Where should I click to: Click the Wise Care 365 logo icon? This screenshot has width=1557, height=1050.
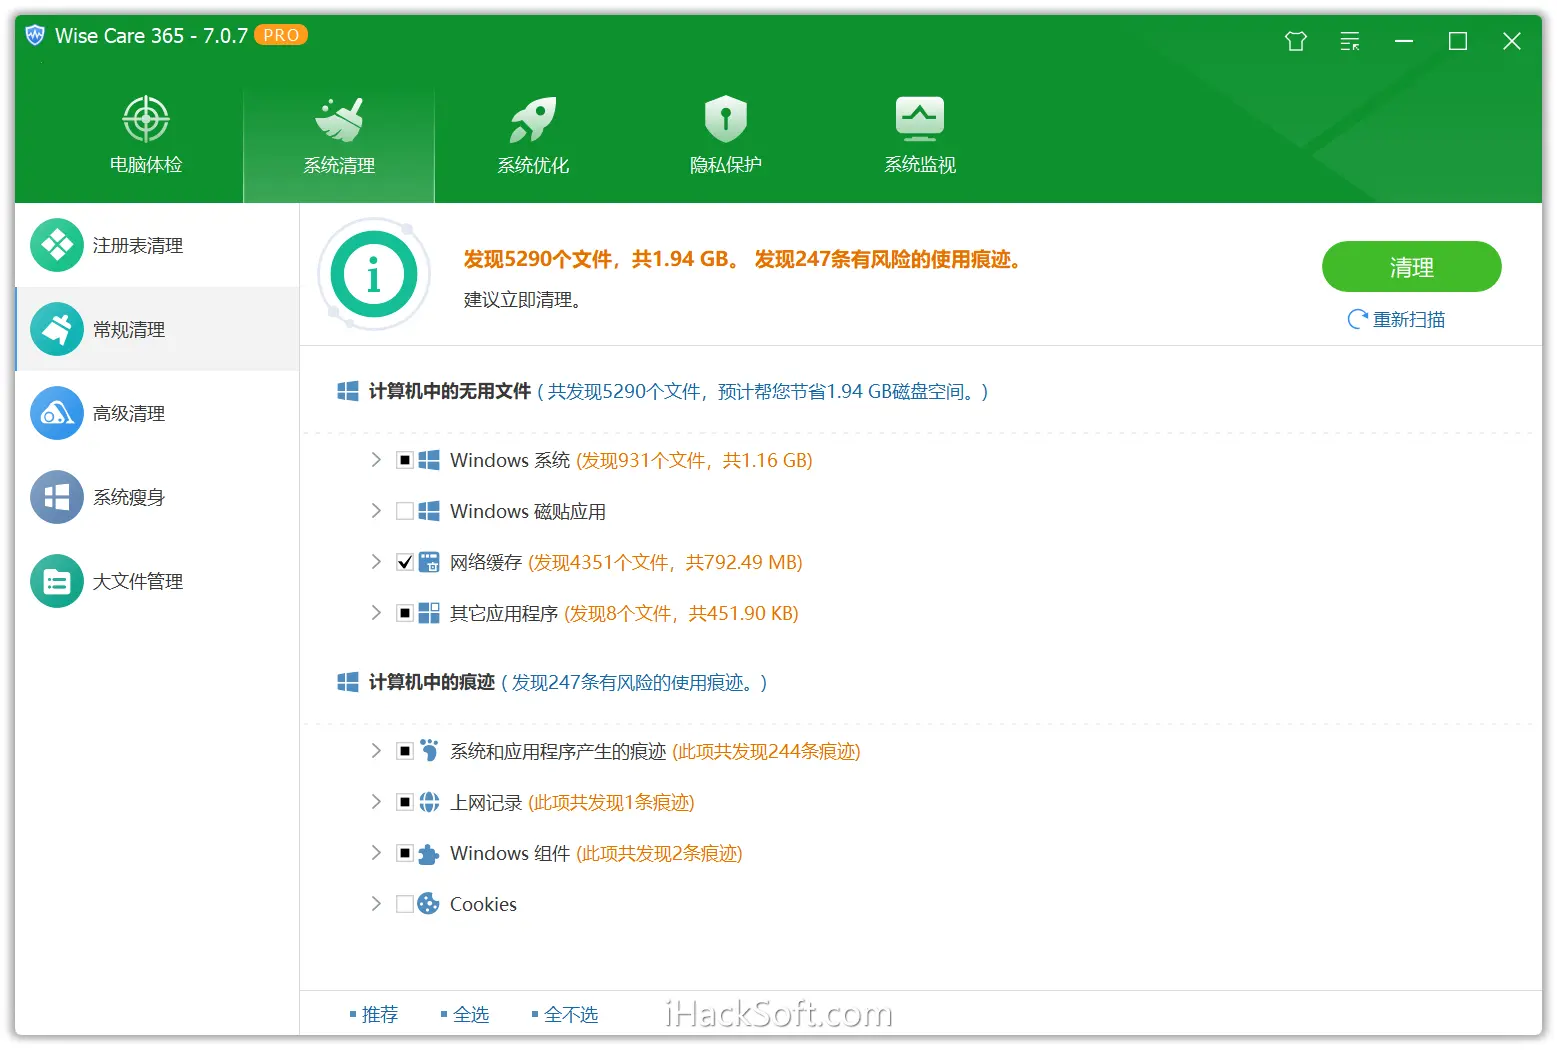[x=35, y=36]
